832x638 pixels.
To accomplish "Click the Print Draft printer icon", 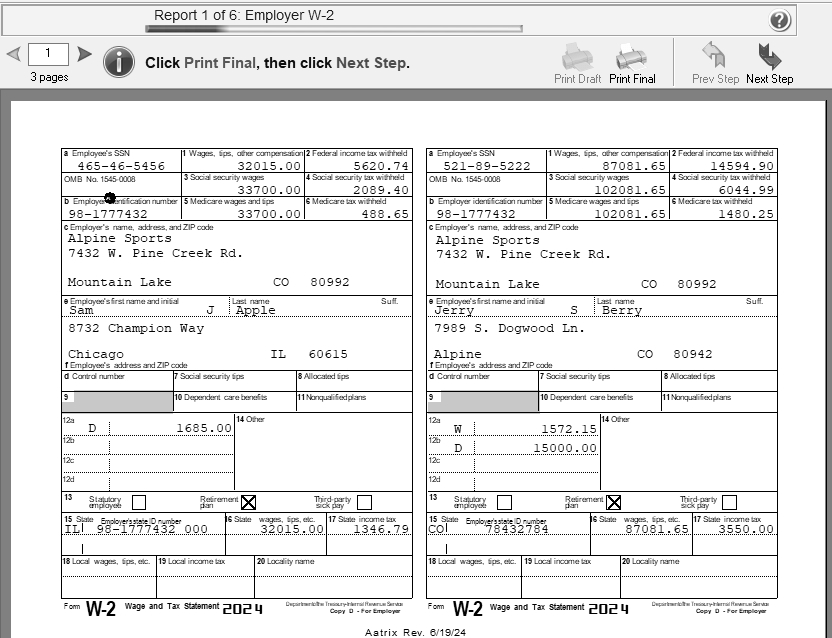I will [x=577, y=57].
